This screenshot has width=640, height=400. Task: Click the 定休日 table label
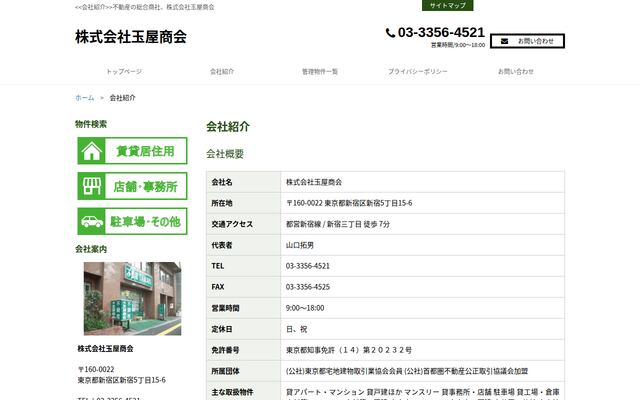pyautogui.click(x=222, y=329)
